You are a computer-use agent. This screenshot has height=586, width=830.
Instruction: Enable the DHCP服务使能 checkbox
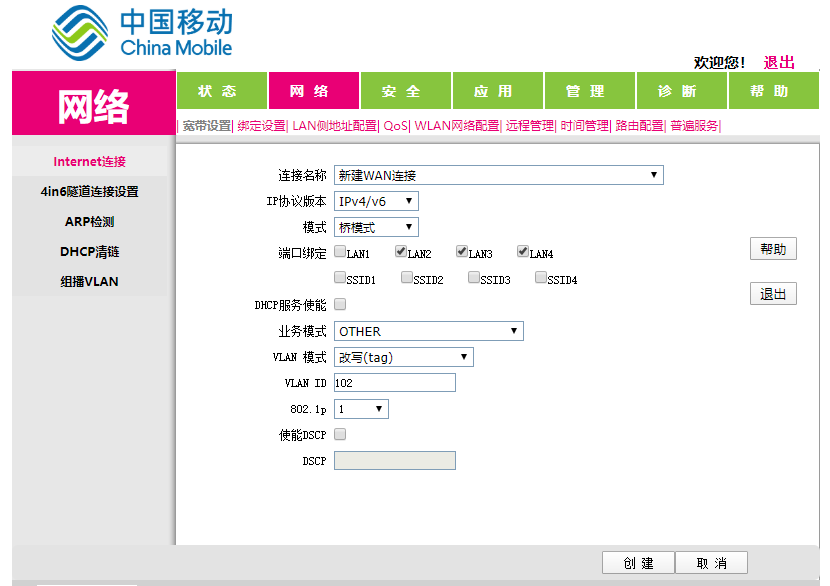click(x=340, y=304)
